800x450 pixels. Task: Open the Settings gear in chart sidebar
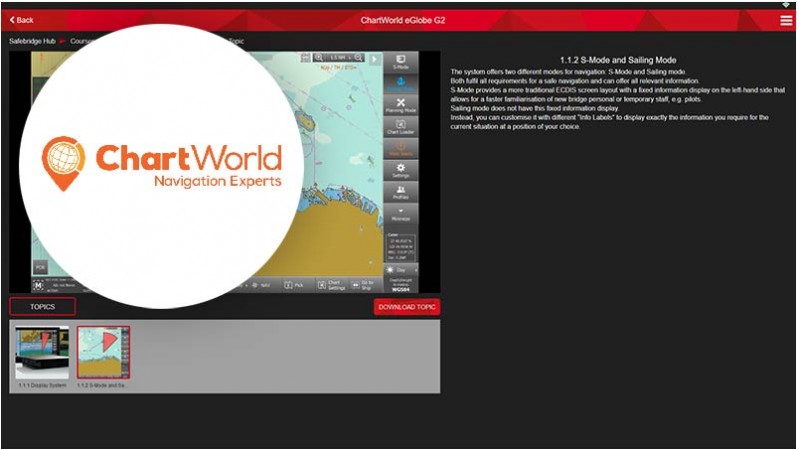400,171
